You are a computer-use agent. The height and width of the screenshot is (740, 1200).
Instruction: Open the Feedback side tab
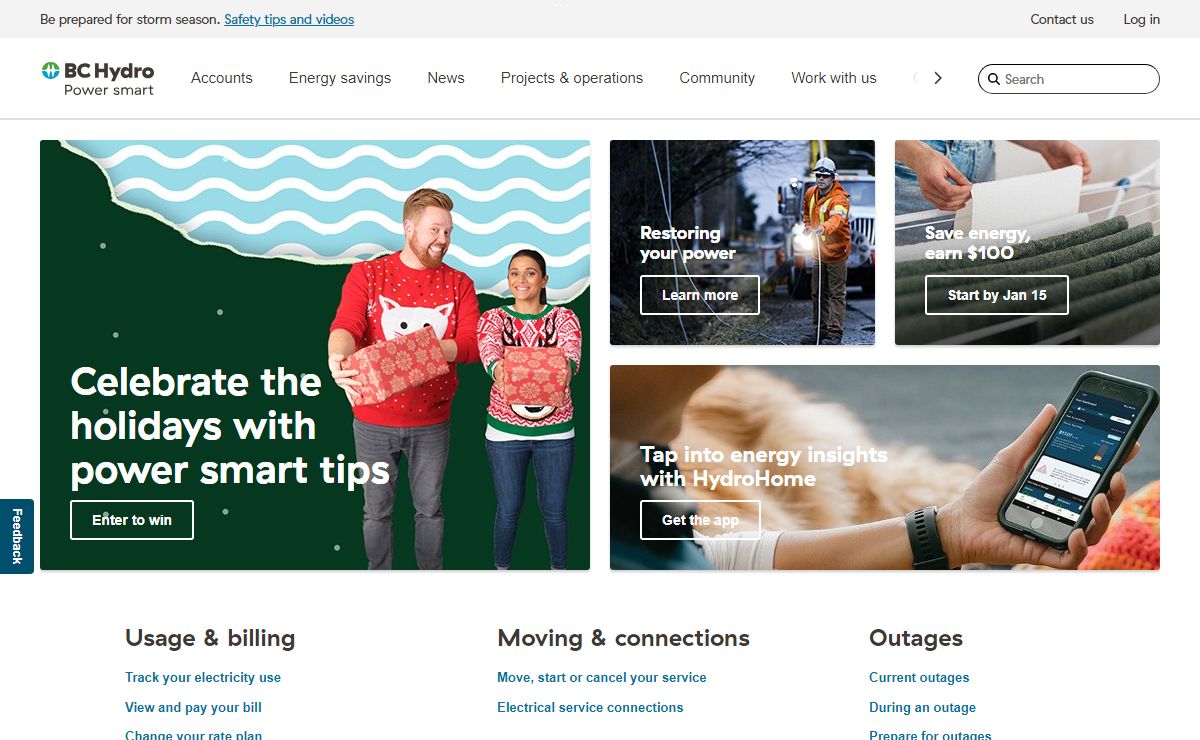(x=17, y=536)
